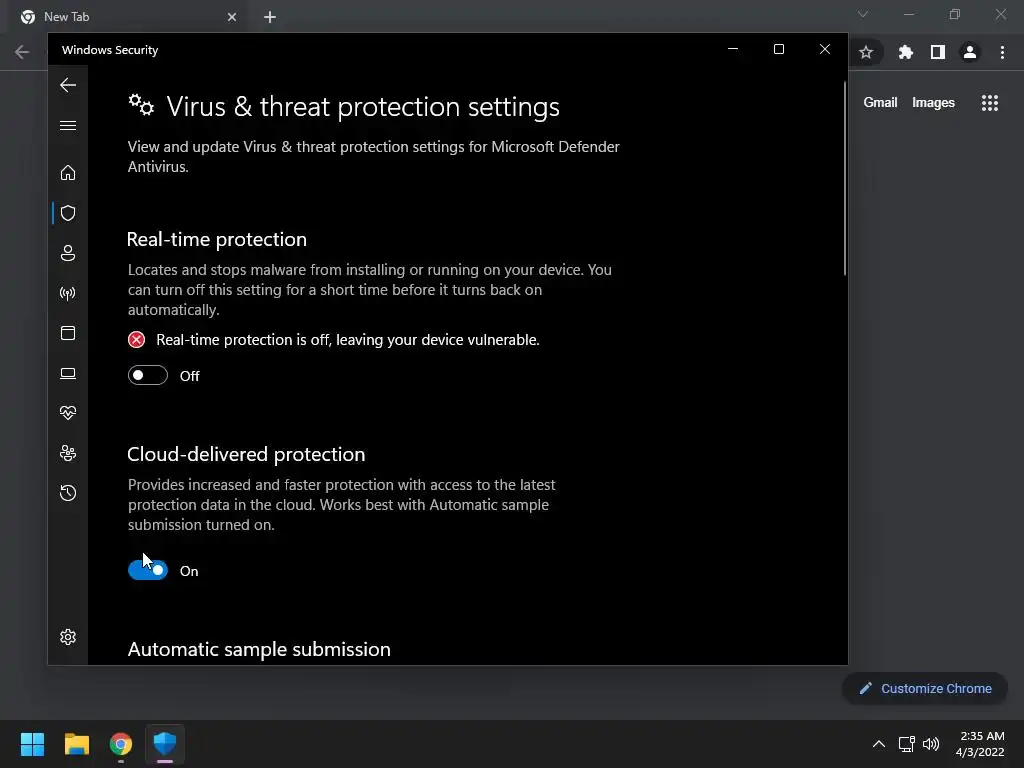The width and height of the screenshot is (1024, 768).
Task: Open Chrome's three-dot menu
Action: point(1002,52)
